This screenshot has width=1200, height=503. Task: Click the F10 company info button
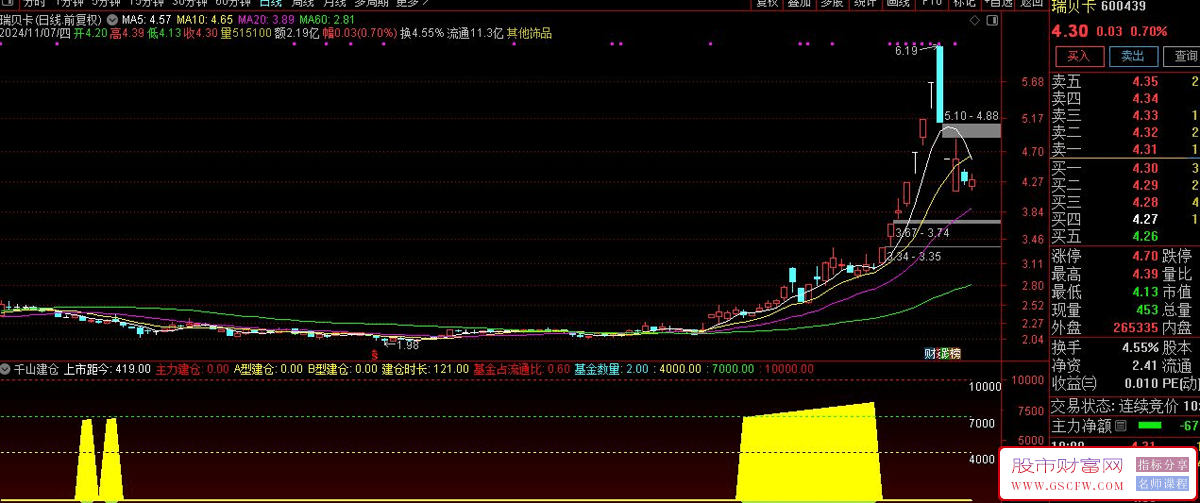coord(932,3)
